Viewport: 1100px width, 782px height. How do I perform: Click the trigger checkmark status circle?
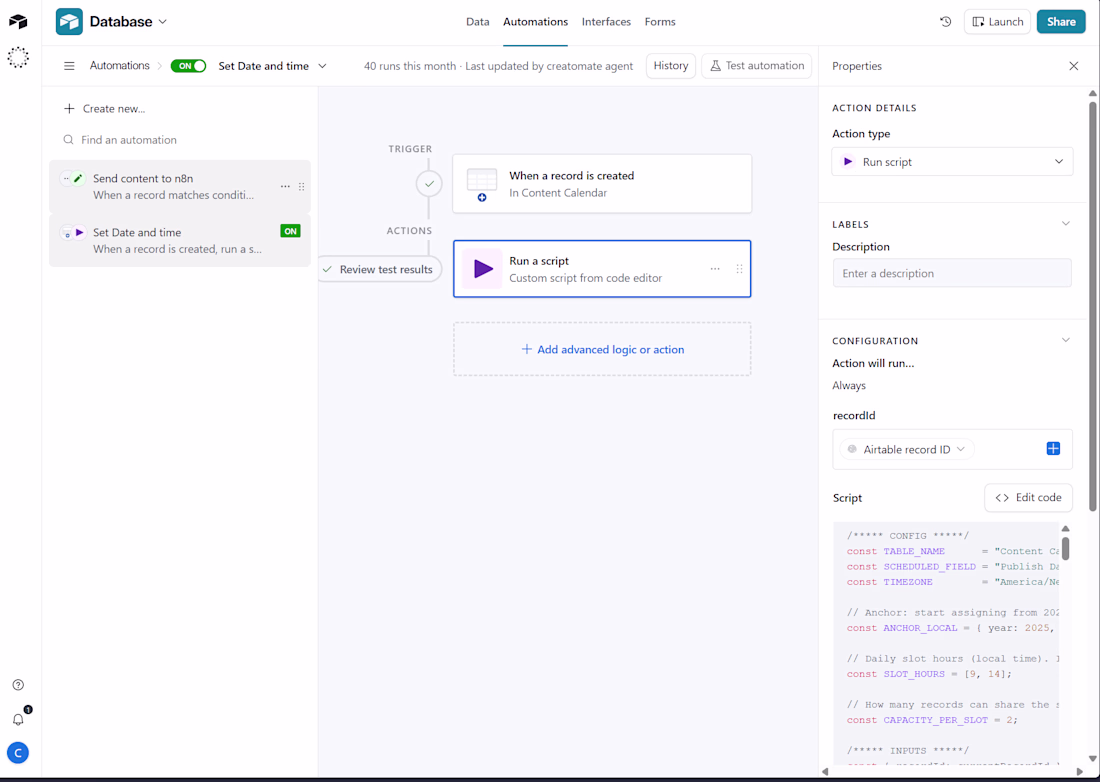pyautogui.click(x=429, y=184)
